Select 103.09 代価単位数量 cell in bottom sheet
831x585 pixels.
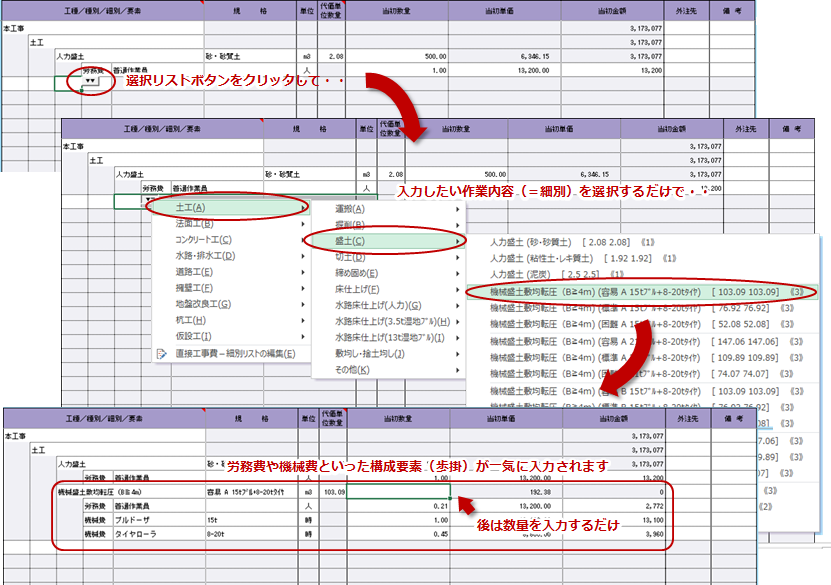(x=333, y=492)
